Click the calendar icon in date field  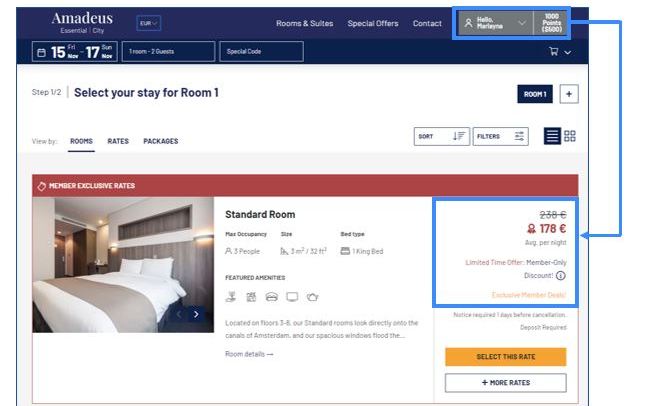tap(41, 53)
